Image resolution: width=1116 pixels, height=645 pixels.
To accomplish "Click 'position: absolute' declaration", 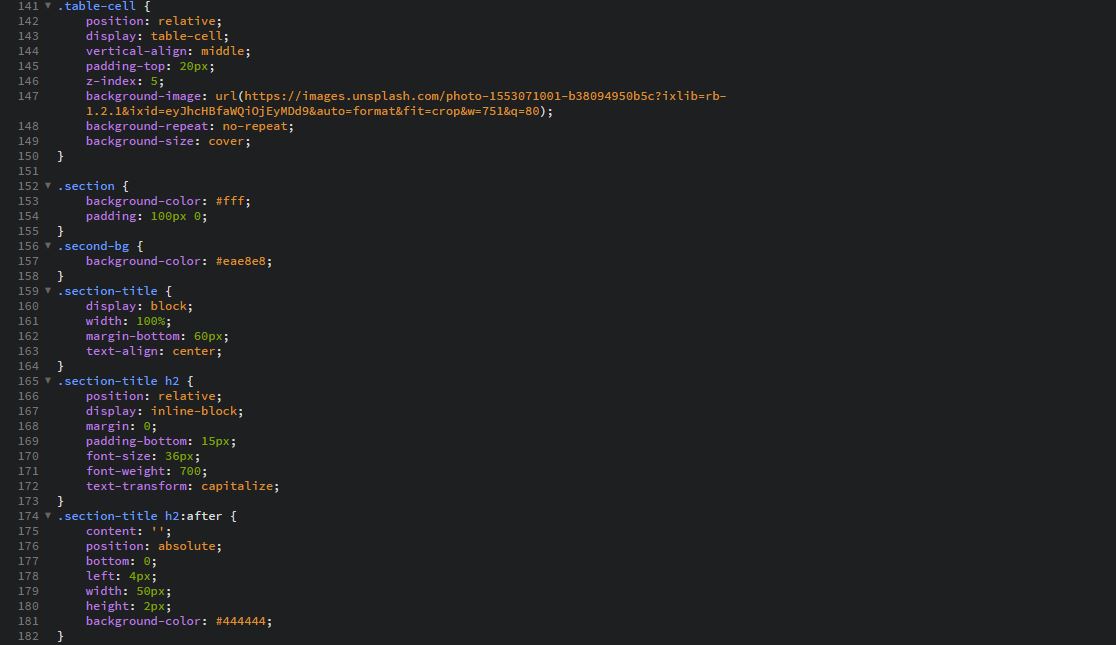I will point(154,546).
